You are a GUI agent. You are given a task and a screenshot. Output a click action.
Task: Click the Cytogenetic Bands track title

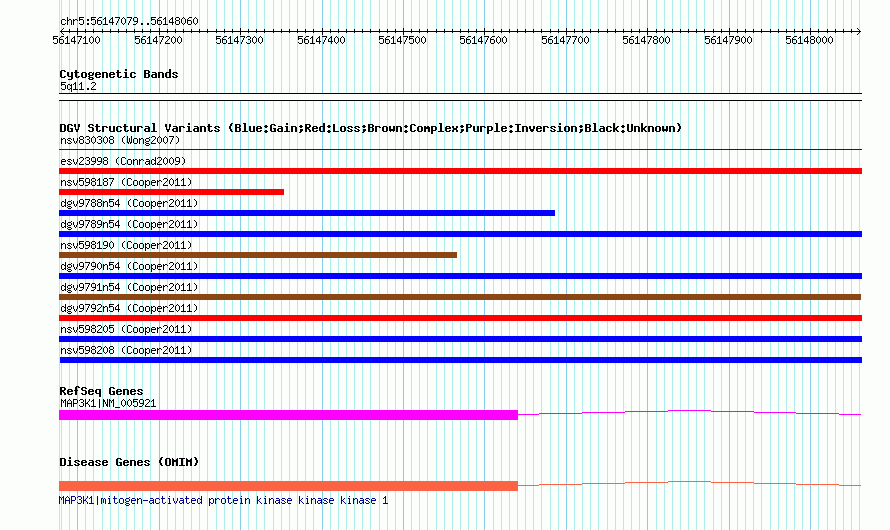click(x=119, y=74)
